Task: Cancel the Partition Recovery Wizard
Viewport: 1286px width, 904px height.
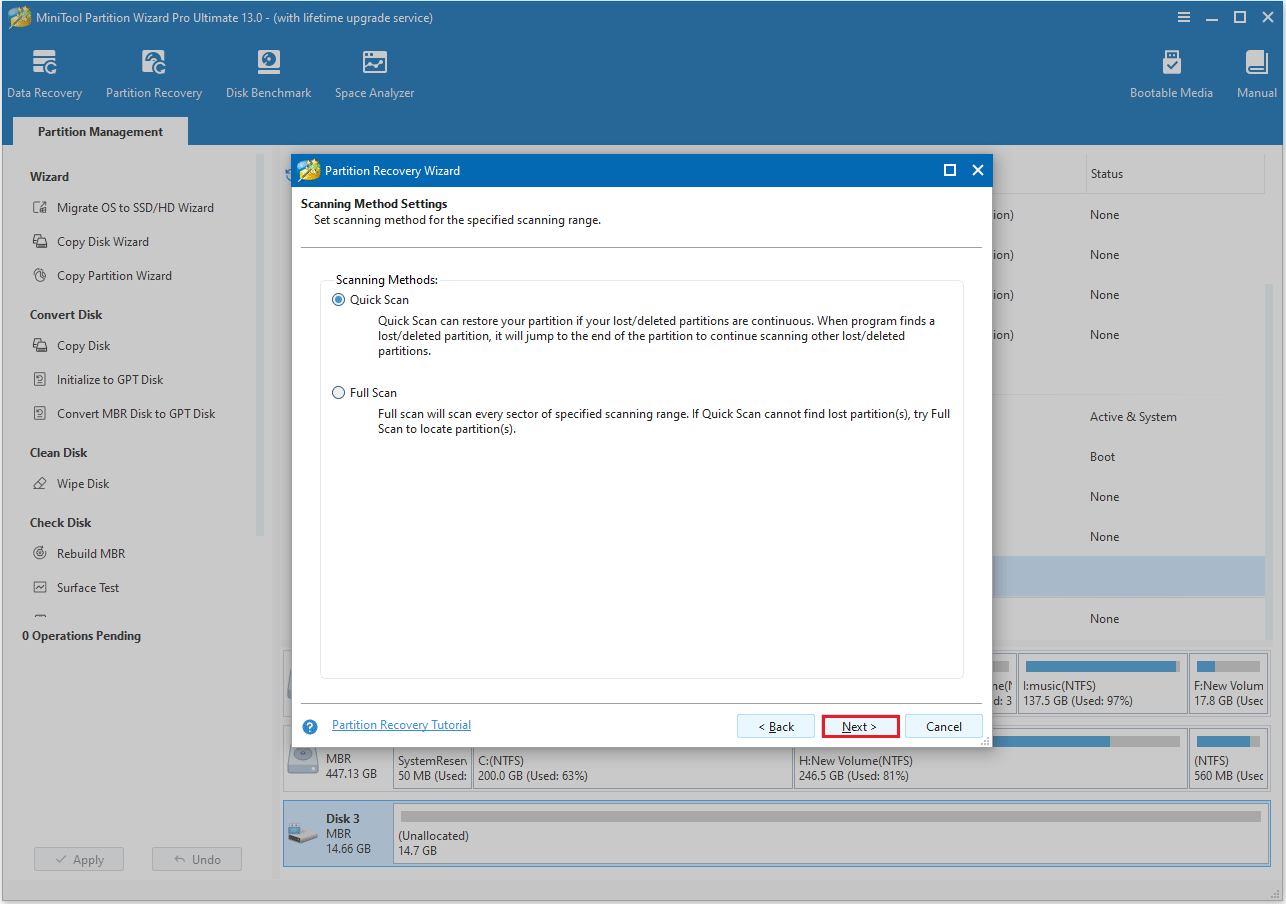Action: (944, 727)
